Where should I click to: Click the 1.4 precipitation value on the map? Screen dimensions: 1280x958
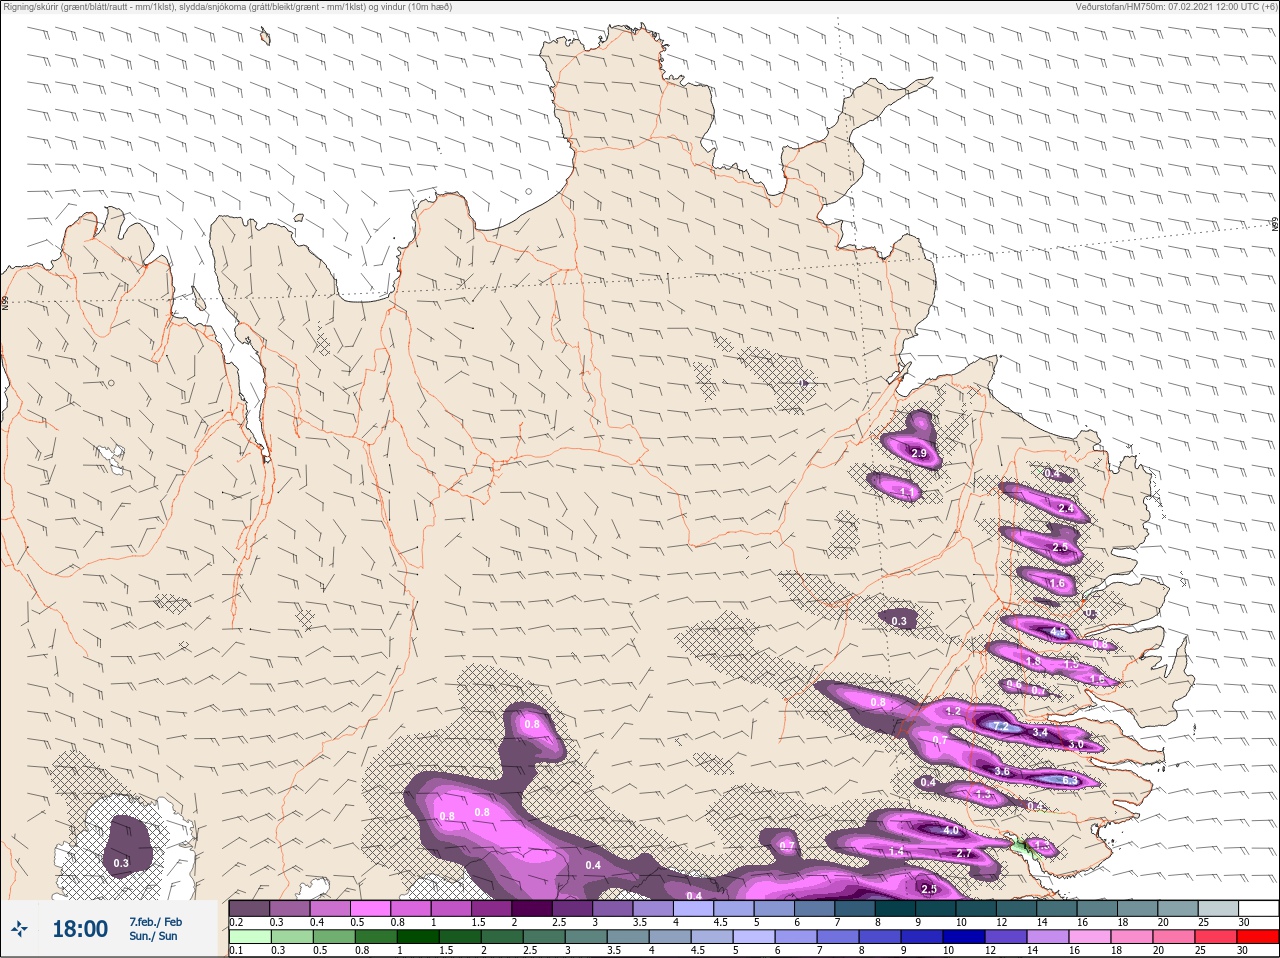(896, 852)
